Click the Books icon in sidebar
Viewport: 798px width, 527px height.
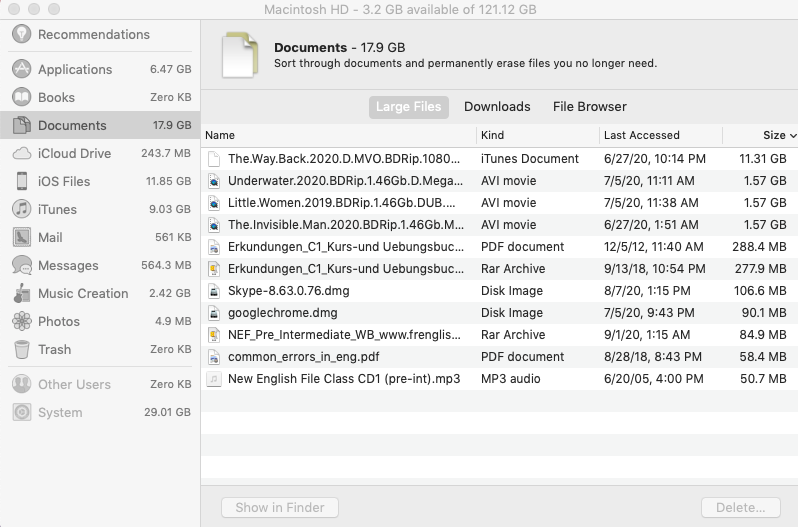click(21, 97)
